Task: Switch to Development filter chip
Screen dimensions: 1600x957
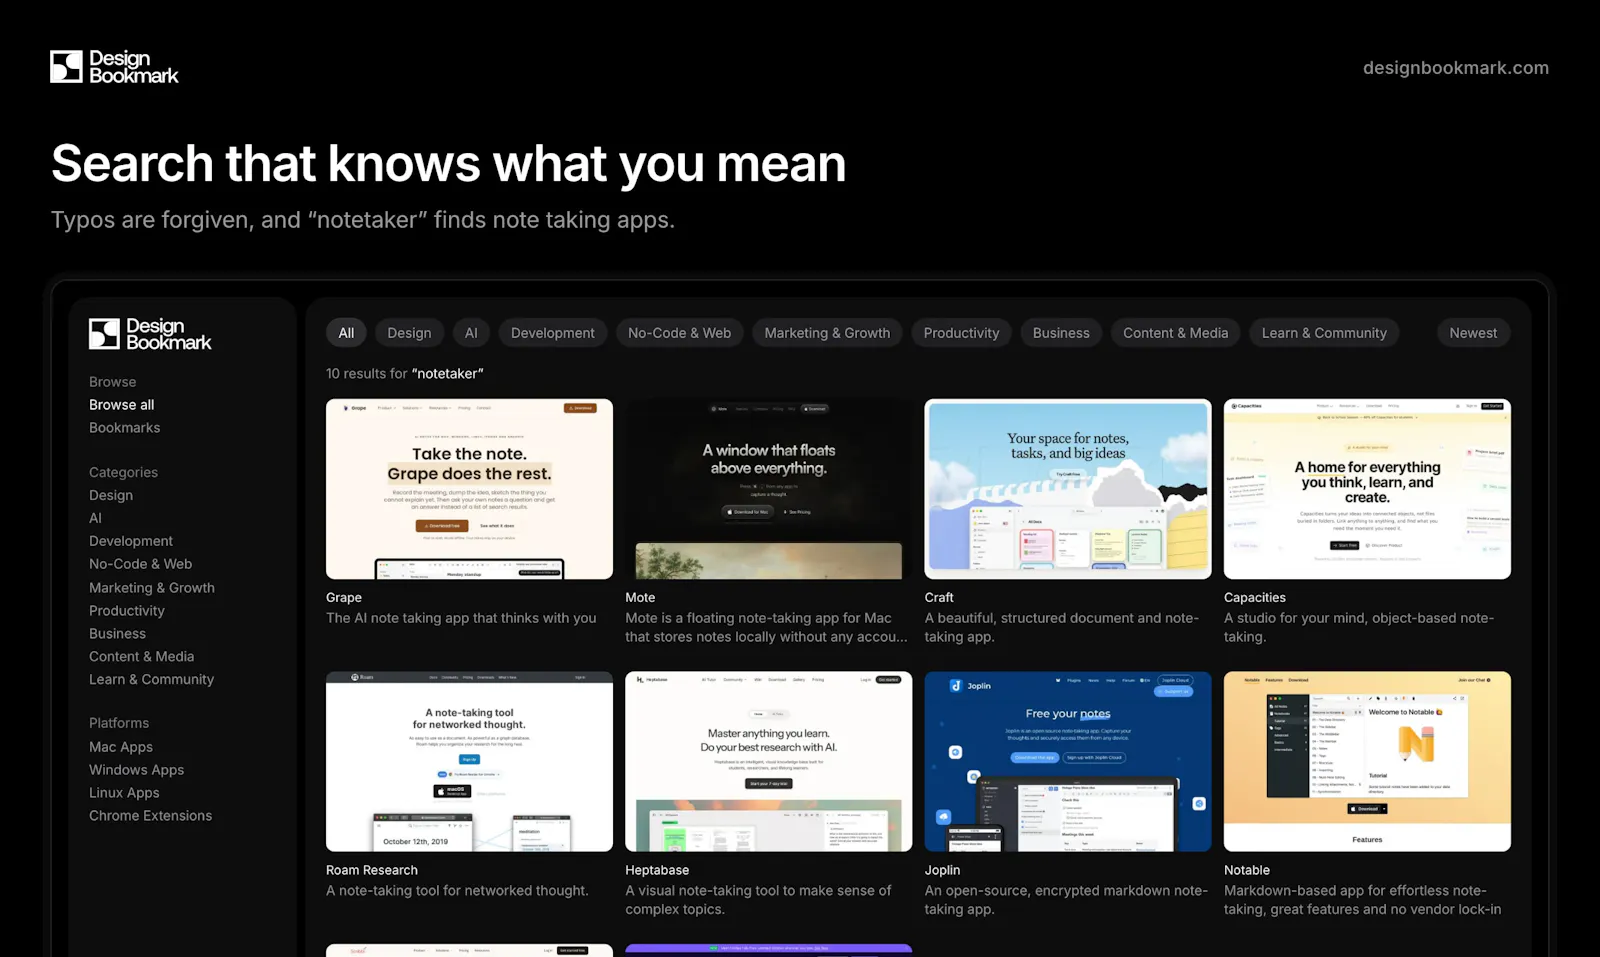Action: pos(553,333)
